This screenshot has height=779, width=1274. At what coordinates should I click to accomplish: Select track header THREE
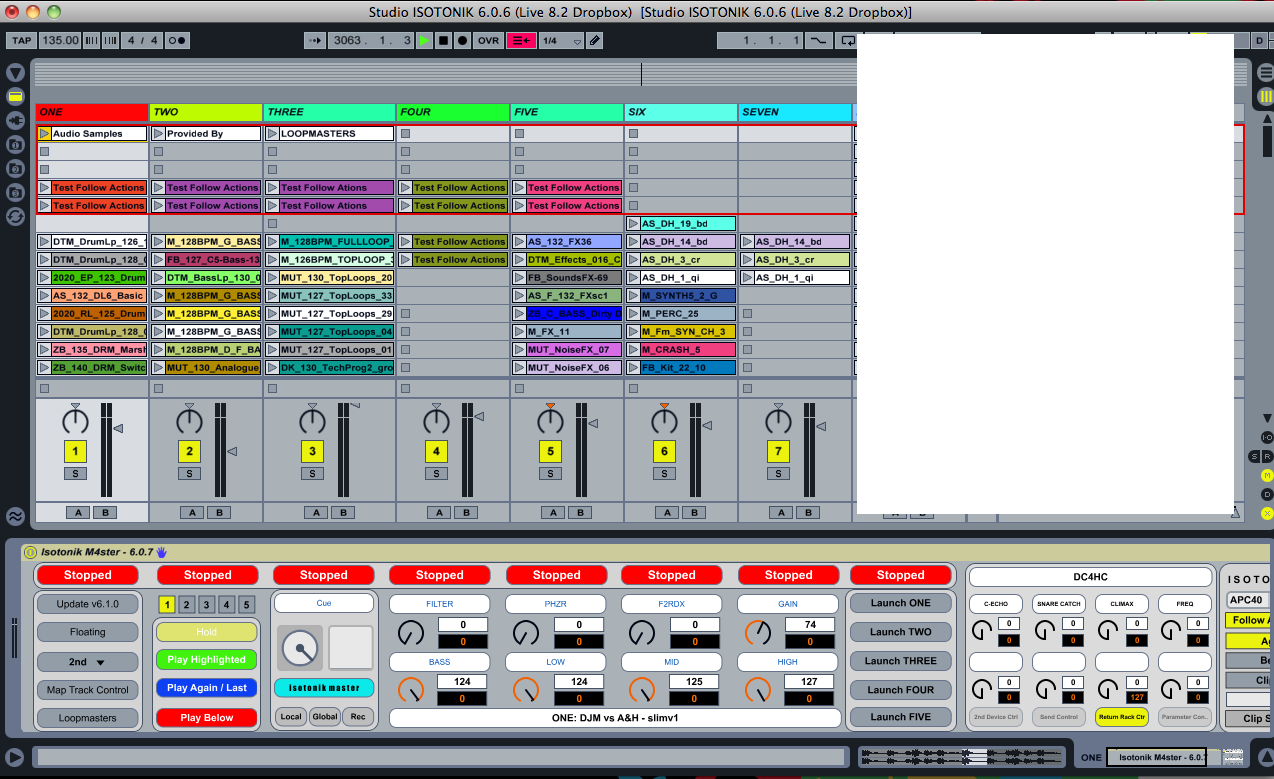pos(330,112)
